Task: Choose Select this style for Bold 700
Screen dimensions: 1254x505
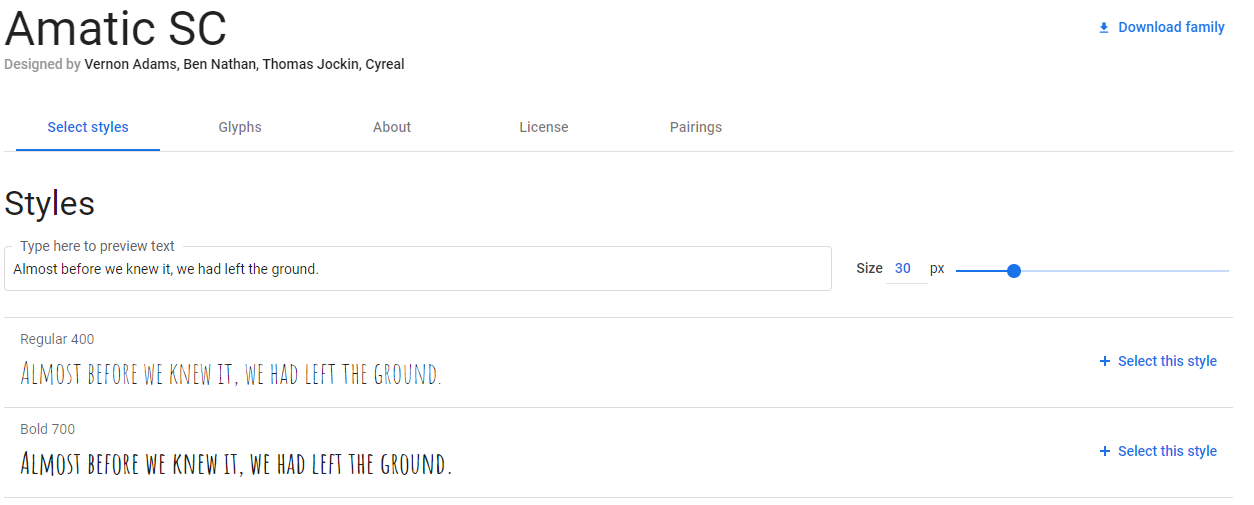Action: [1167, 451]
